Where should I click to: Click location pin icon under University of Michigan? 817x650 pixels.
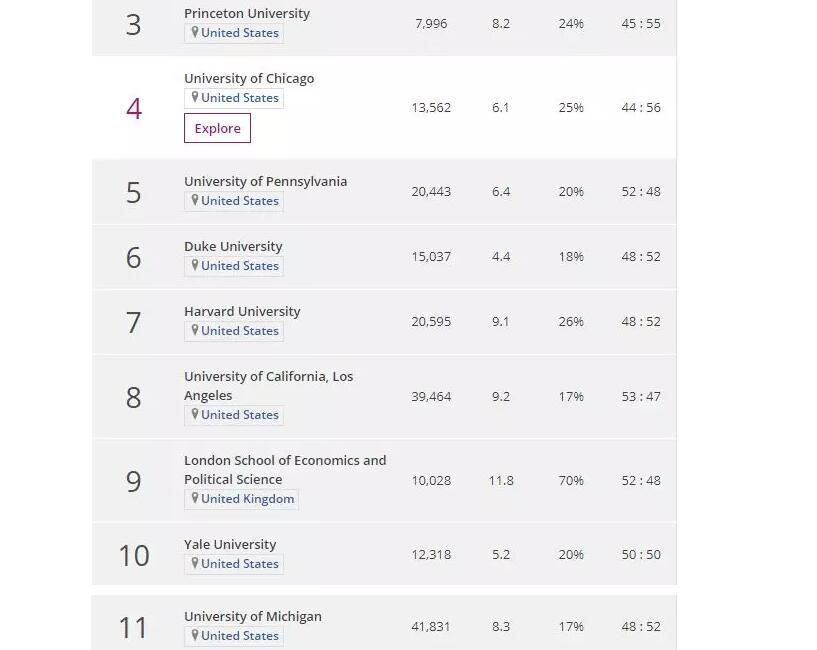[195, 636]
